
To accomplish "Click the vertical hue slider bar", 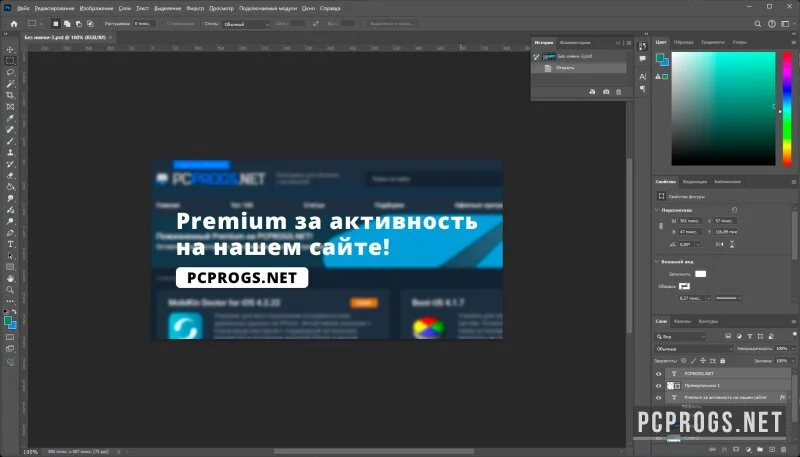I will point(787,109).
